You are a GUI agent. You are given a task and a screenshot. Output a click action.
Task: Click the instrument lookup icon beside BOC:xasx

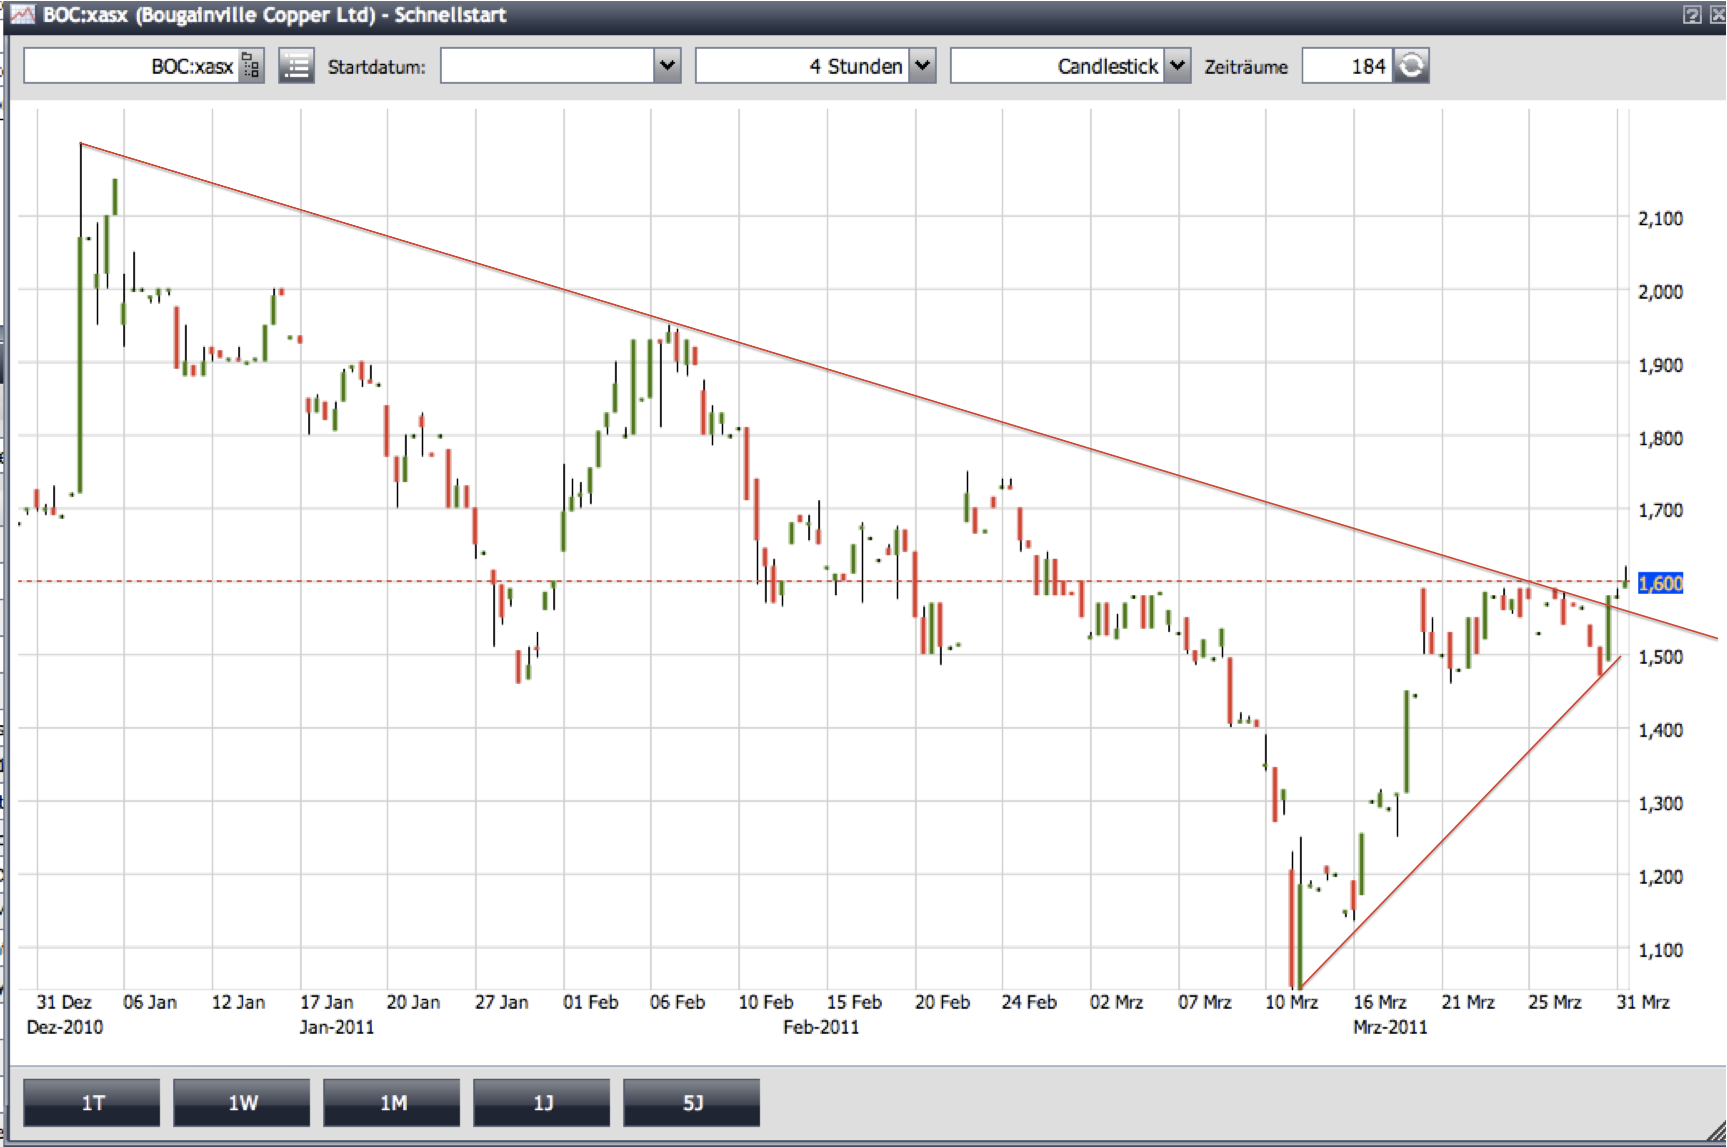(251, 67)
